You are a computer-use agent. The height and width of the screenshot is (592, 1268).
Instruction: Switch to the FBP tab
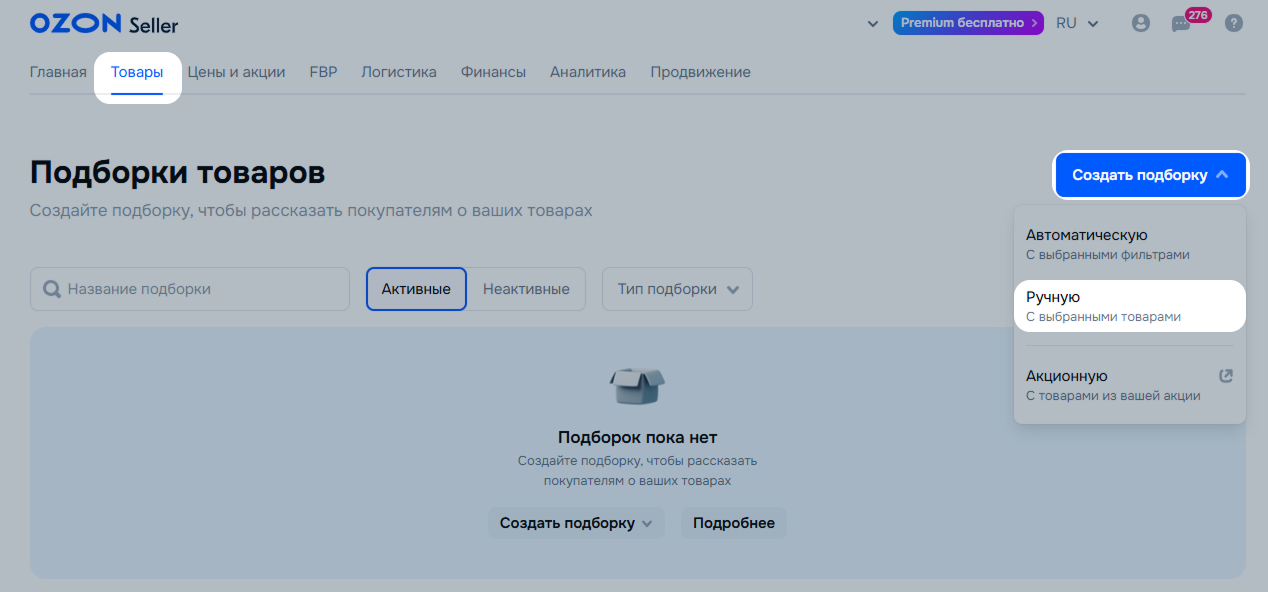pos(323,72)
